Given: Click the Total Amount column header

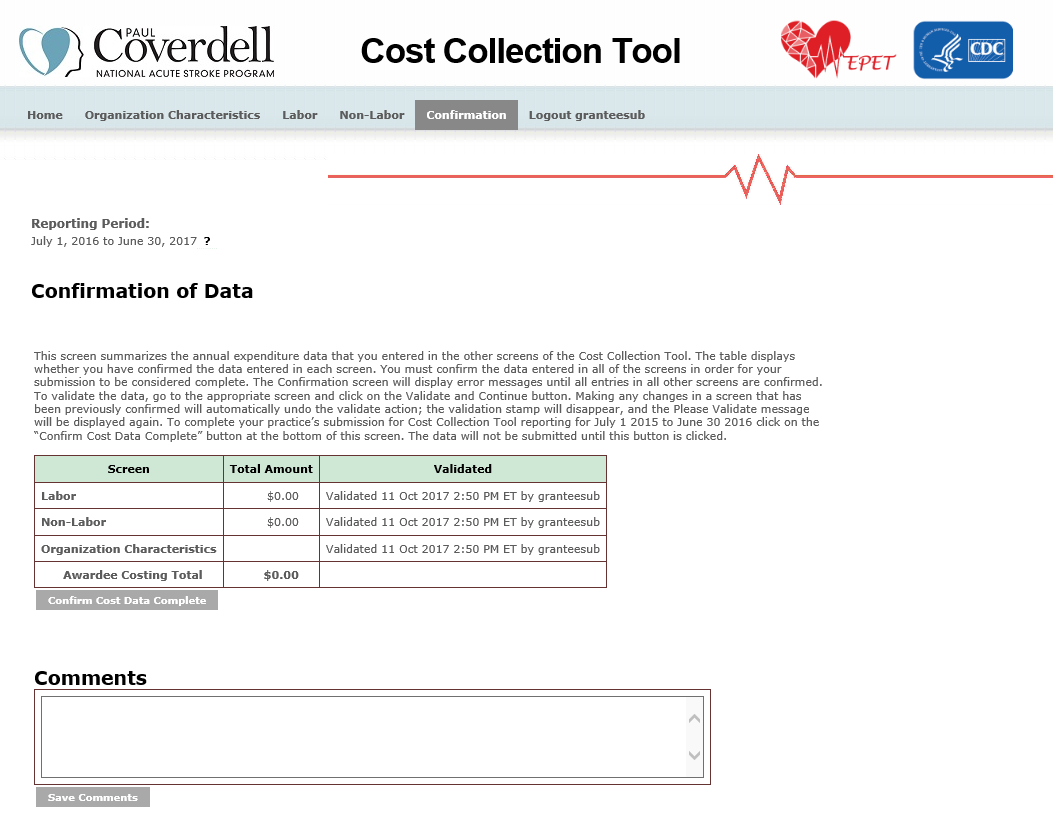Looking at the screenshot, I should tap(271, 469).
